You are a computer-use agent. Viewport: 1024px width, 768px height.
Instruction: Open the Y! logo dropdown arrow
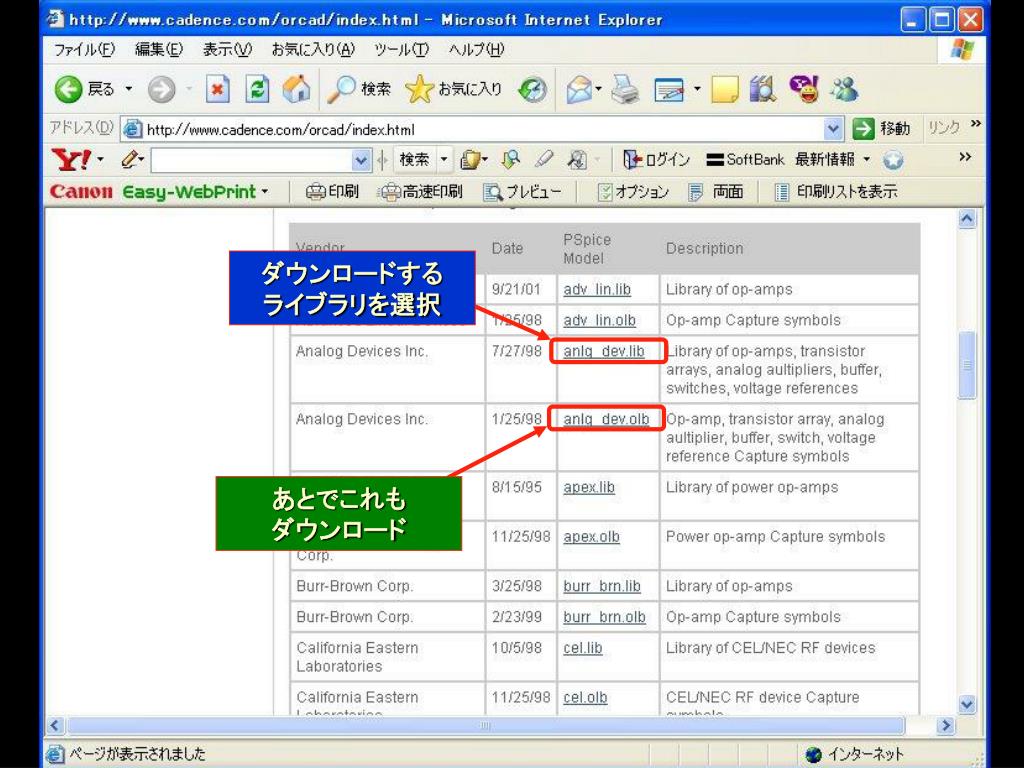click(x=101, y=159)
